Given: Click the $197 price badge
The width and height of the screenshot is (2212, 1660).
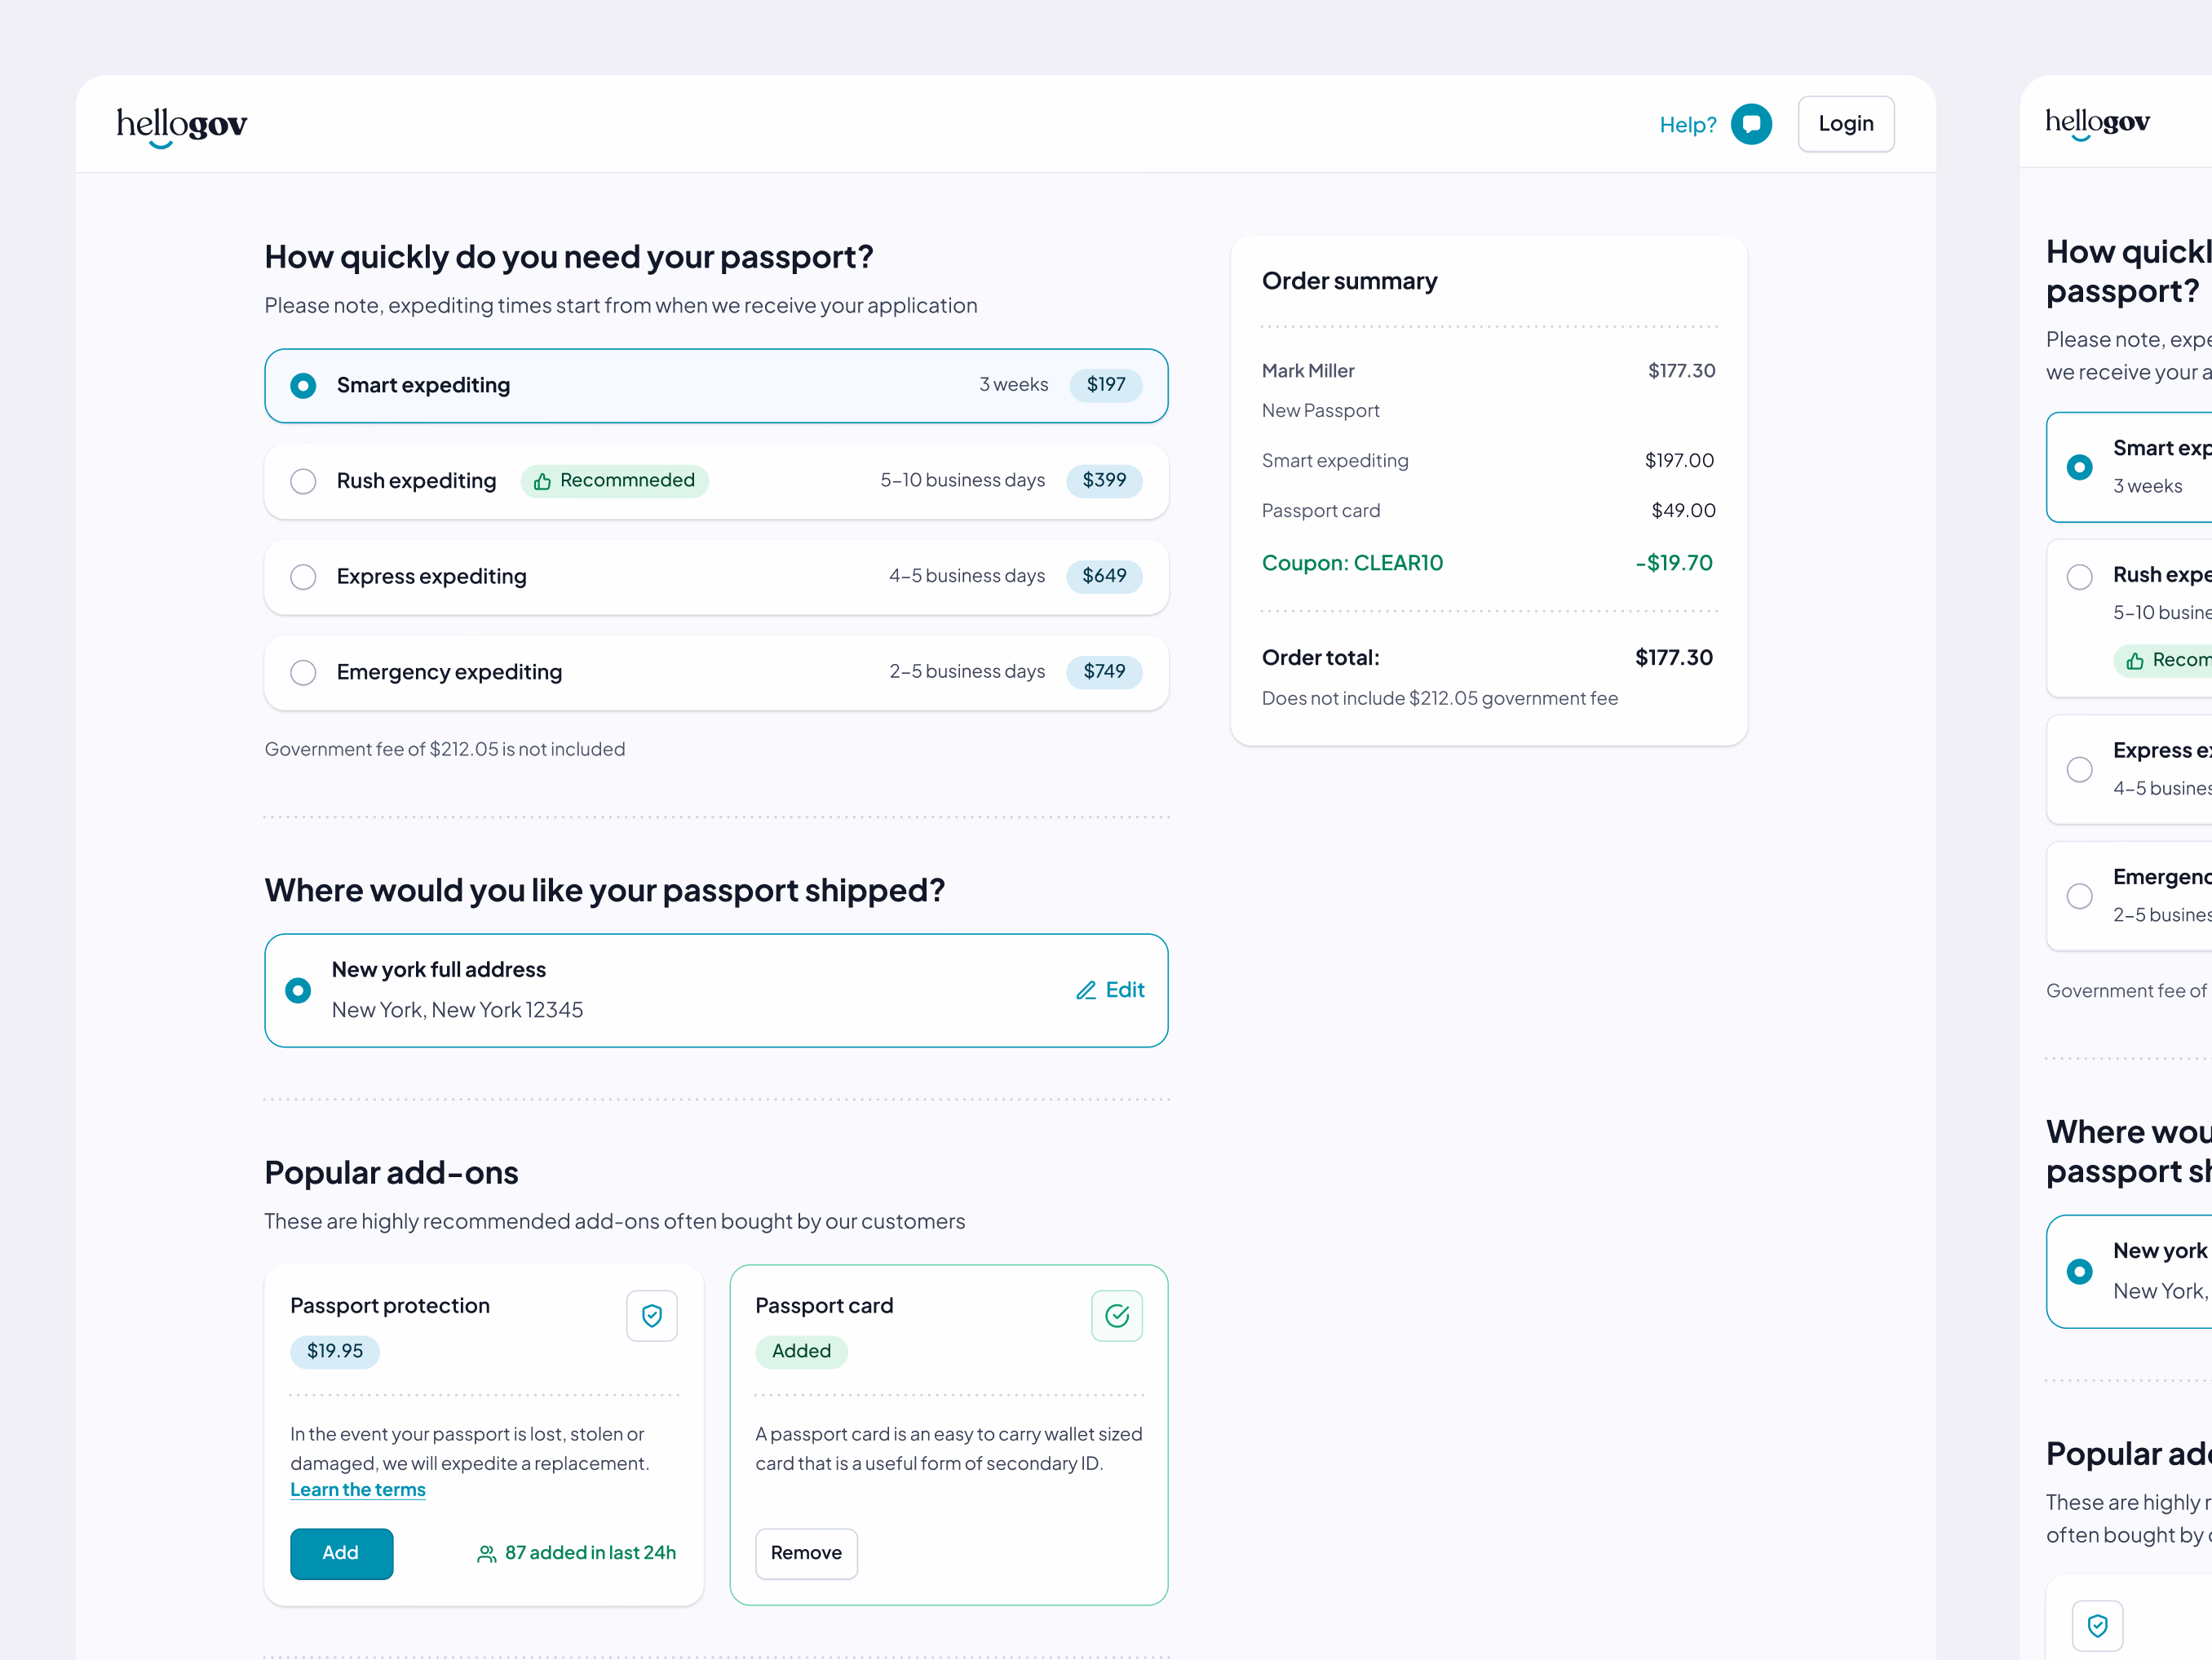Looking at the screenshot, I should 1106,385.
